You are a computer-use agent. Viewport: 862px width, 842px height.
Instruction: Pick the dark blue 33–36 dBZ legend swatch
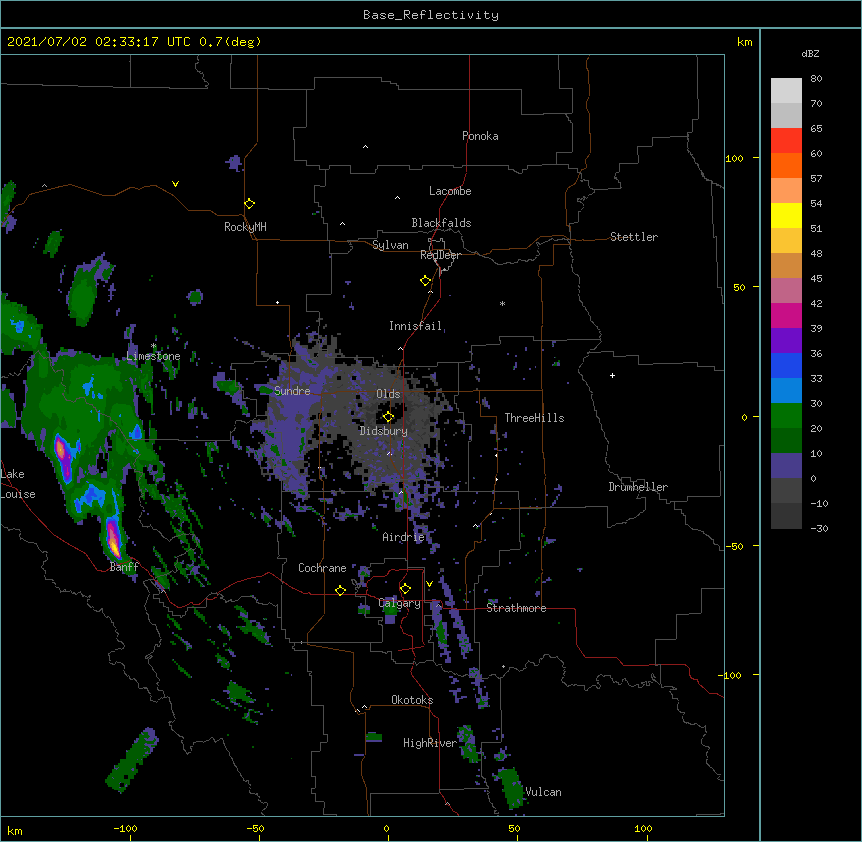pos(786,365)
